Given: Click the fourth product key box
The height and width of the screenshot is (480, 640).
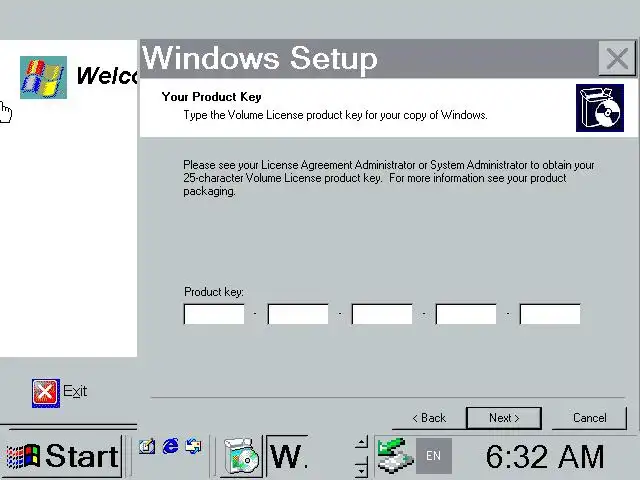Looking at the screenshot, I should point(466,314).
